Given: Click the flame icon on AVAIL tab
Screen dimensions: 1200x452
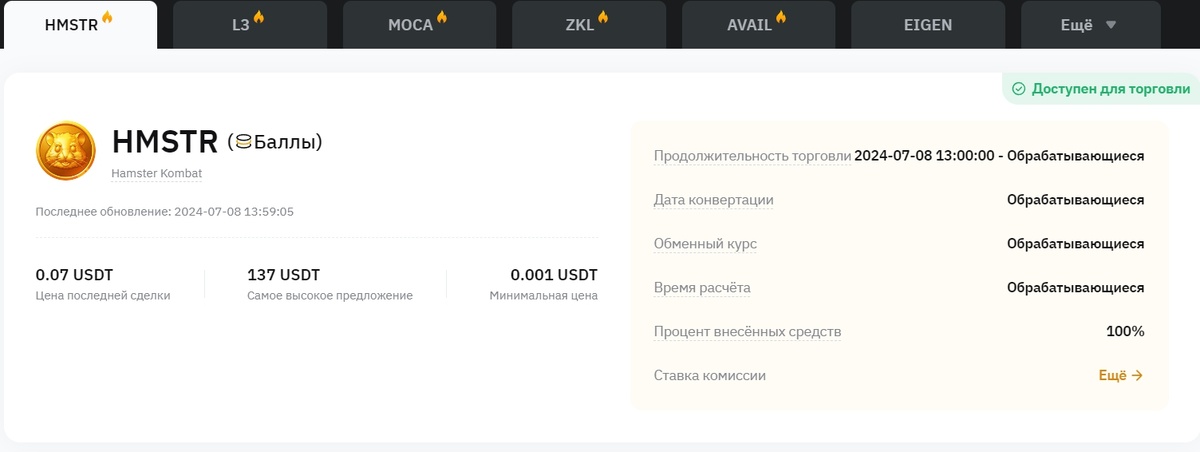Looking at the screenshot, I should (781, 19).
